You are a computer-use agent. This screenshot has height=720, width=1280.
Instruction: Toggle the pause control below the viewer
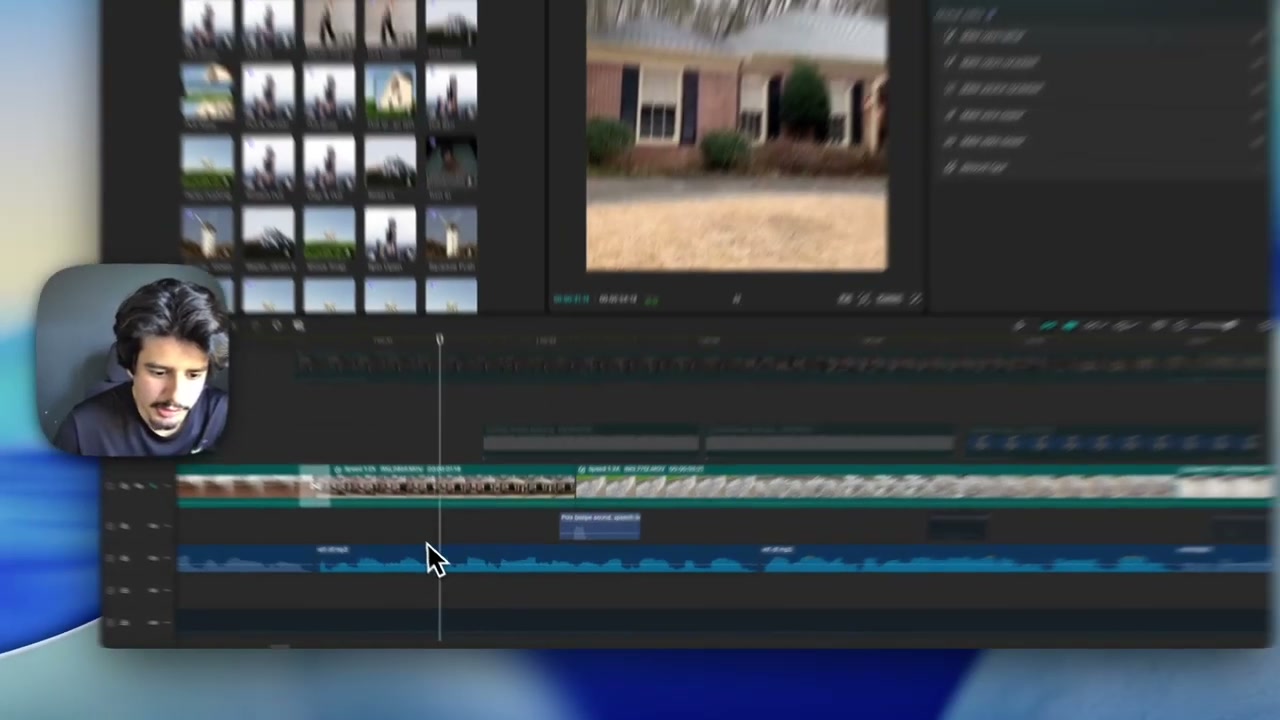click(x=737, y=298)
